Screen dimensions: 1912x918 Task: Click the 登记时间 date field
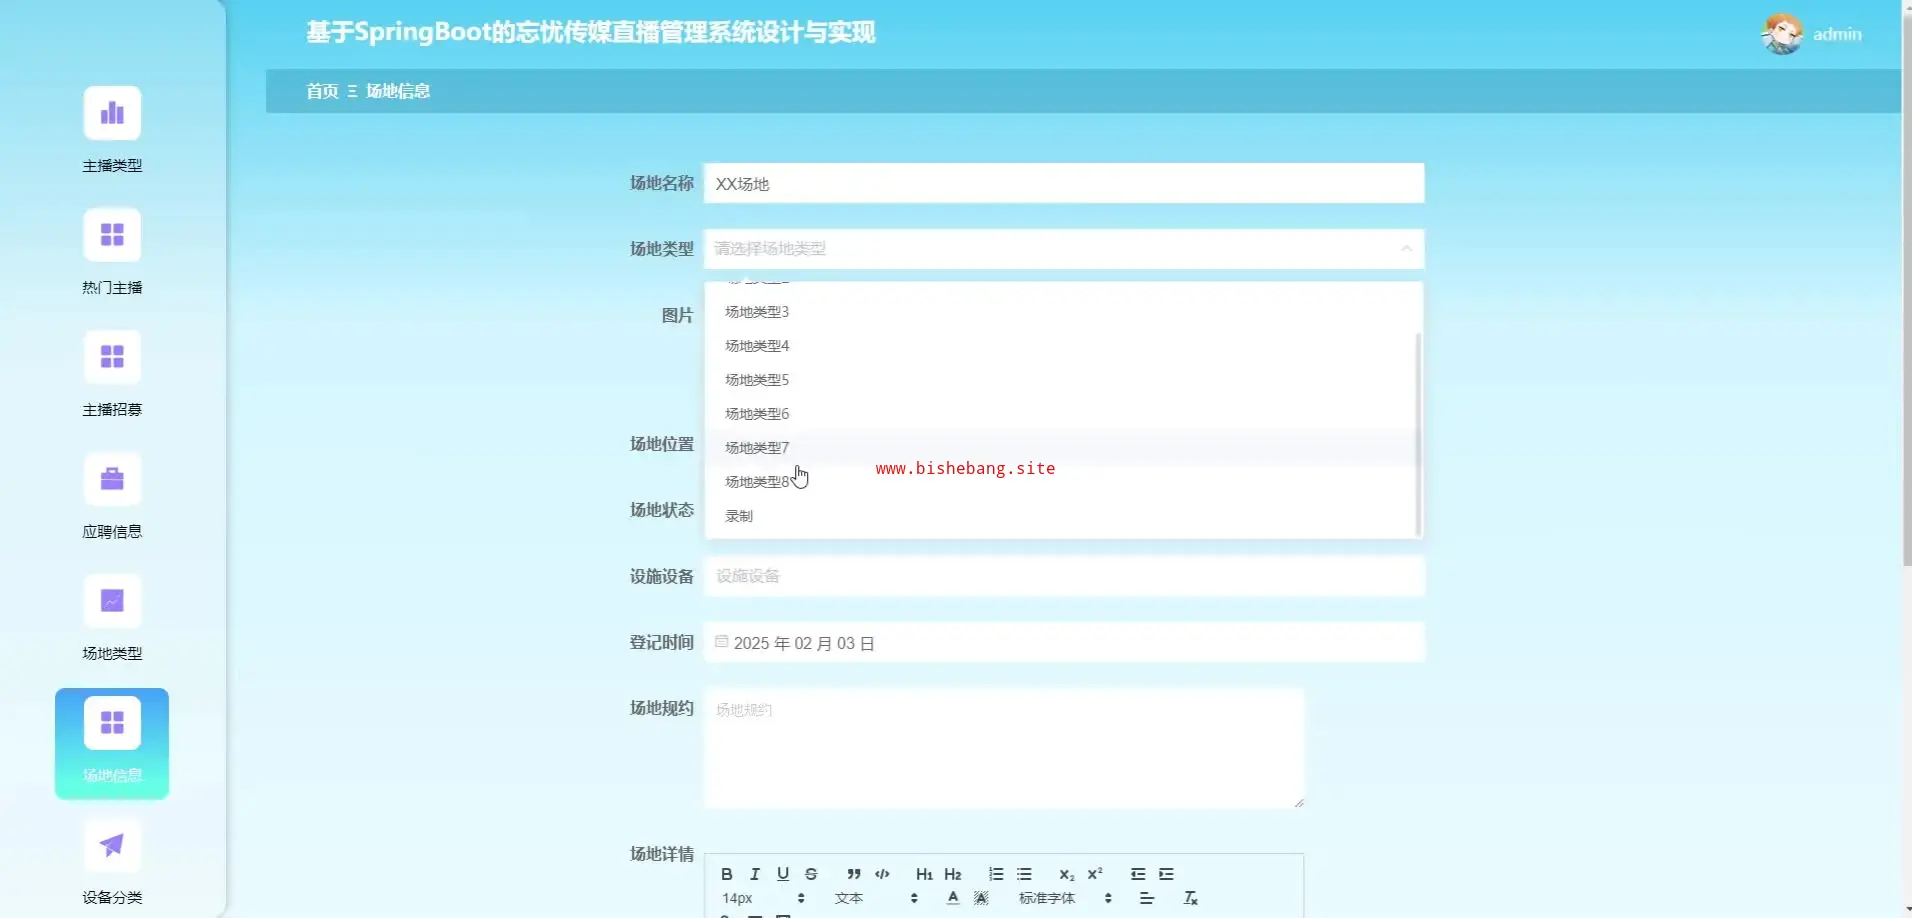tap(1064, 642)
